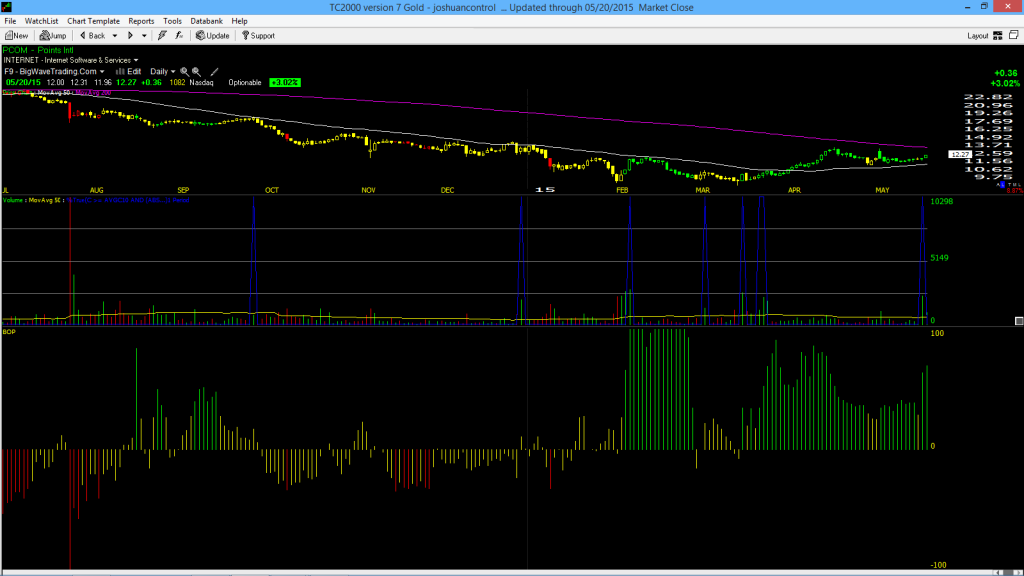The width and height of the screenshot is (1024, 576).
Task: Click the cascade windows icon beside Layout
Action: [x=1014, y=35]
